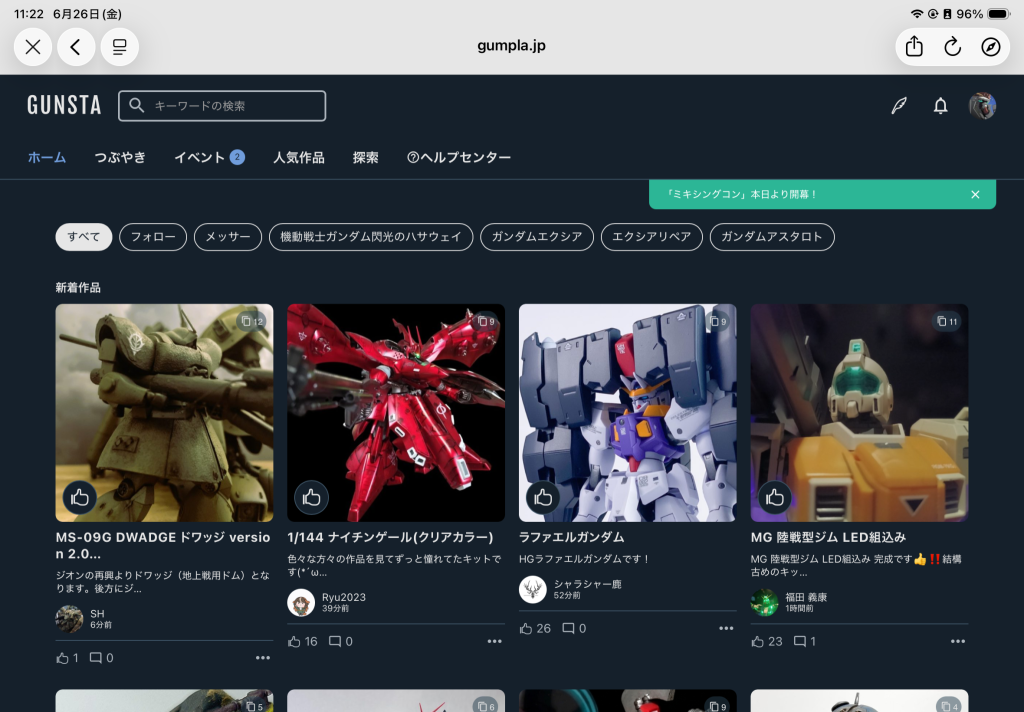
Task: View author Ryu2023's profile
Action: (x=327, y=602)
